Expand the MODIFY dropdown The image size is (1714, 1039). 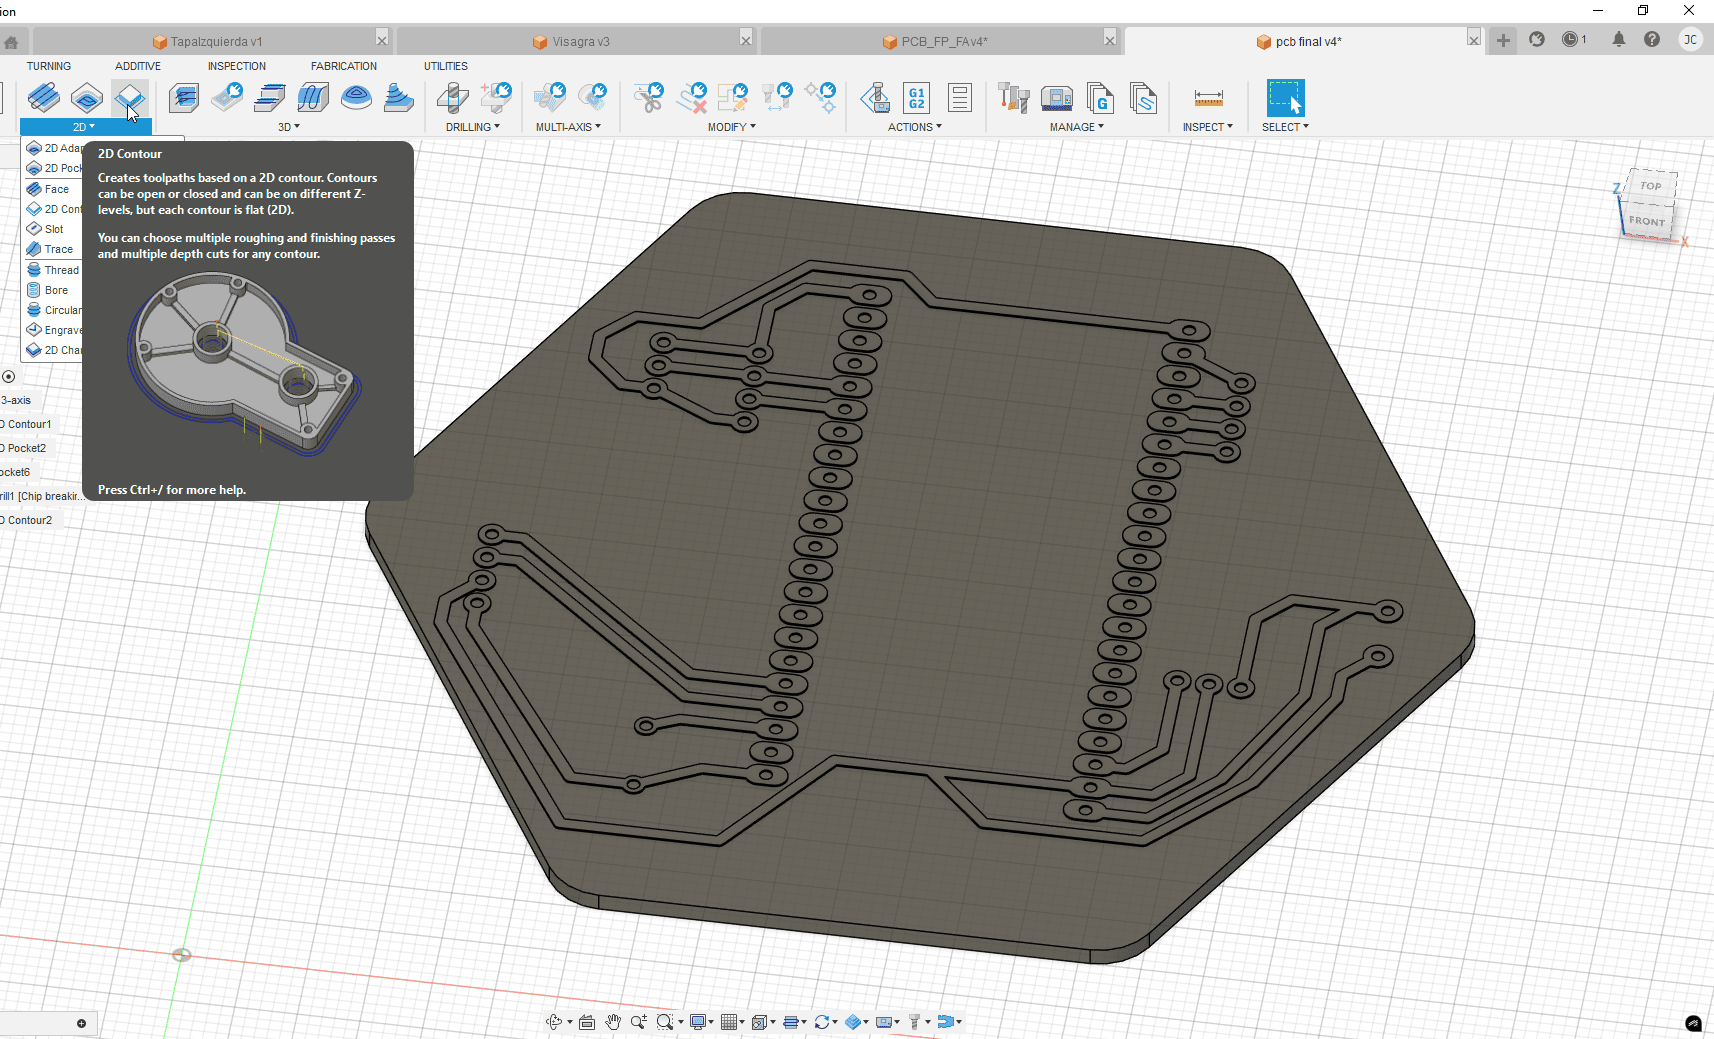[x=732, y=127]
